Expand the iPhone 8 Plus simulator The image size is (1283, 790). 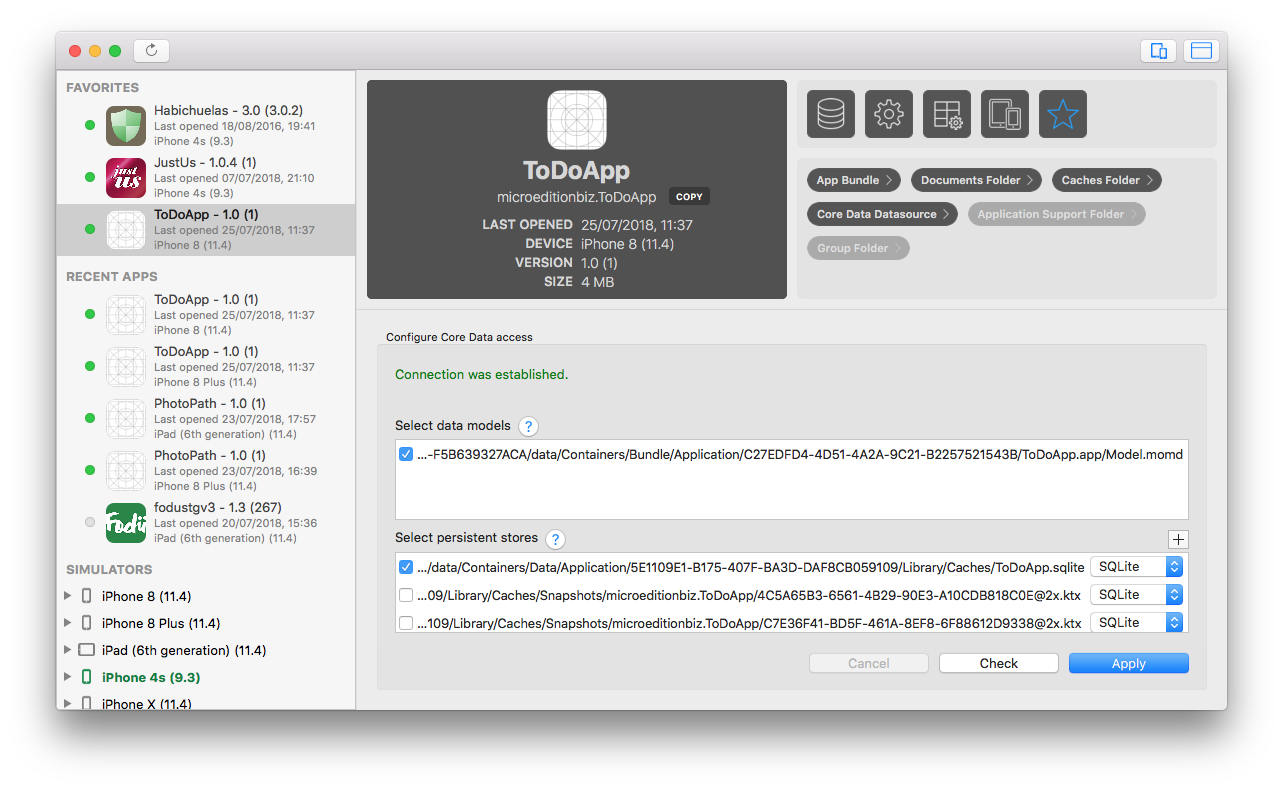tap(68, 623)
